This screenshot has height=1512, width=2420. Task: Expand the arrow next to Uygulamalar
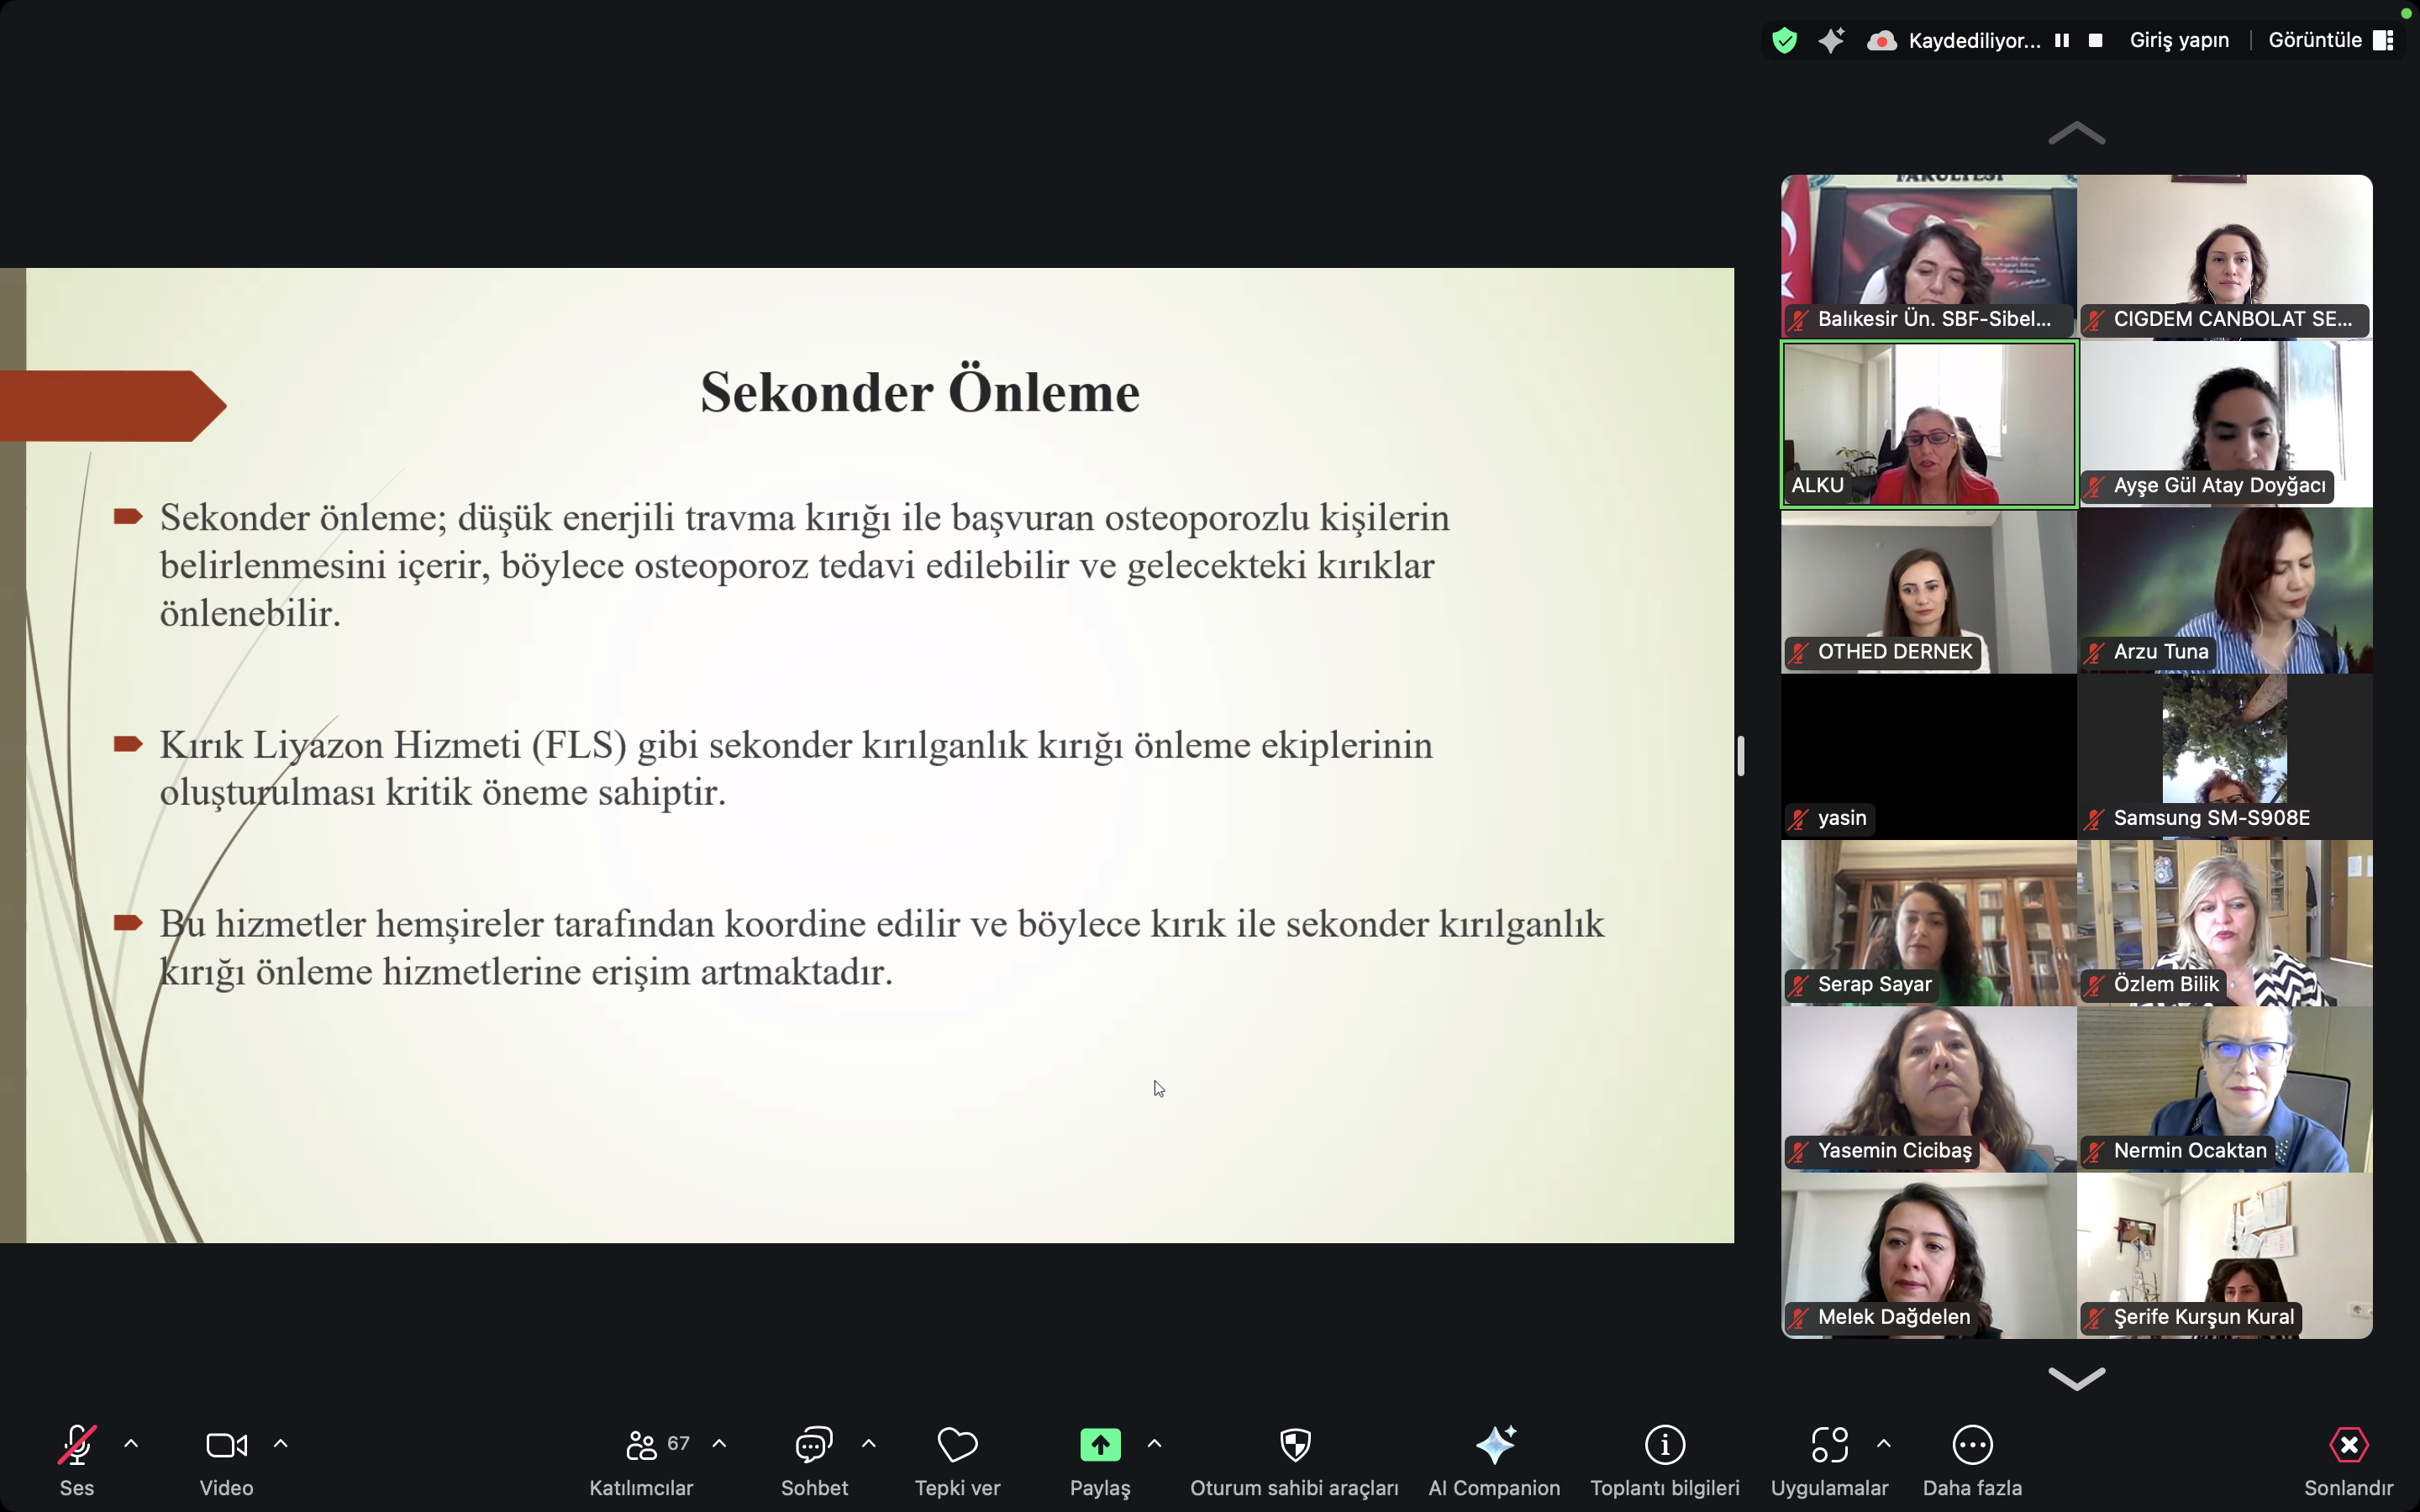tap(1884, 1444)
